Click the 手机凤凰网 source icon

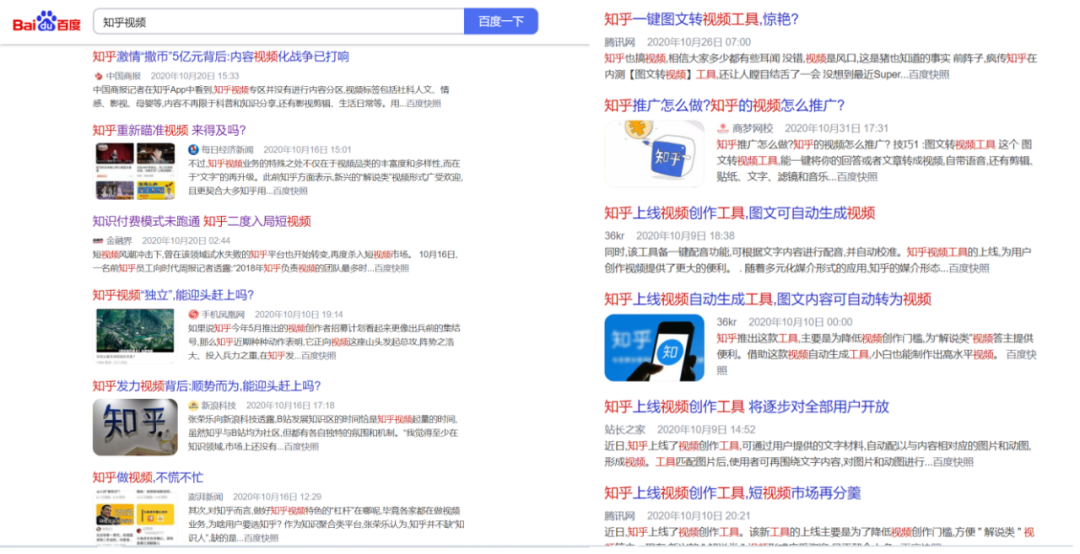tap(194, 314)
